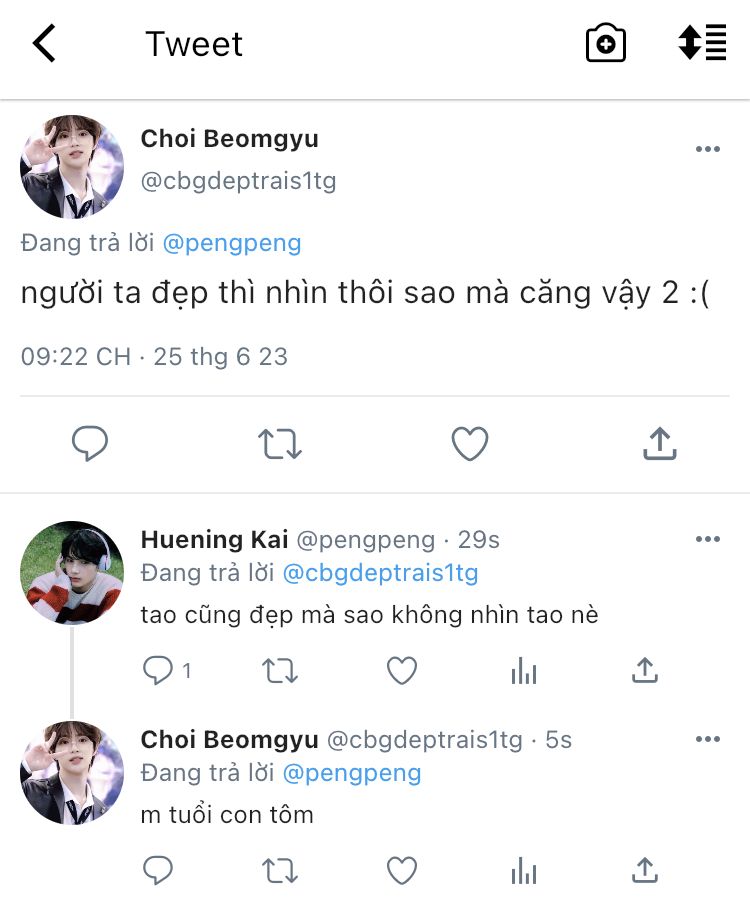Open more options for the main tweet

tap(707, 150)
